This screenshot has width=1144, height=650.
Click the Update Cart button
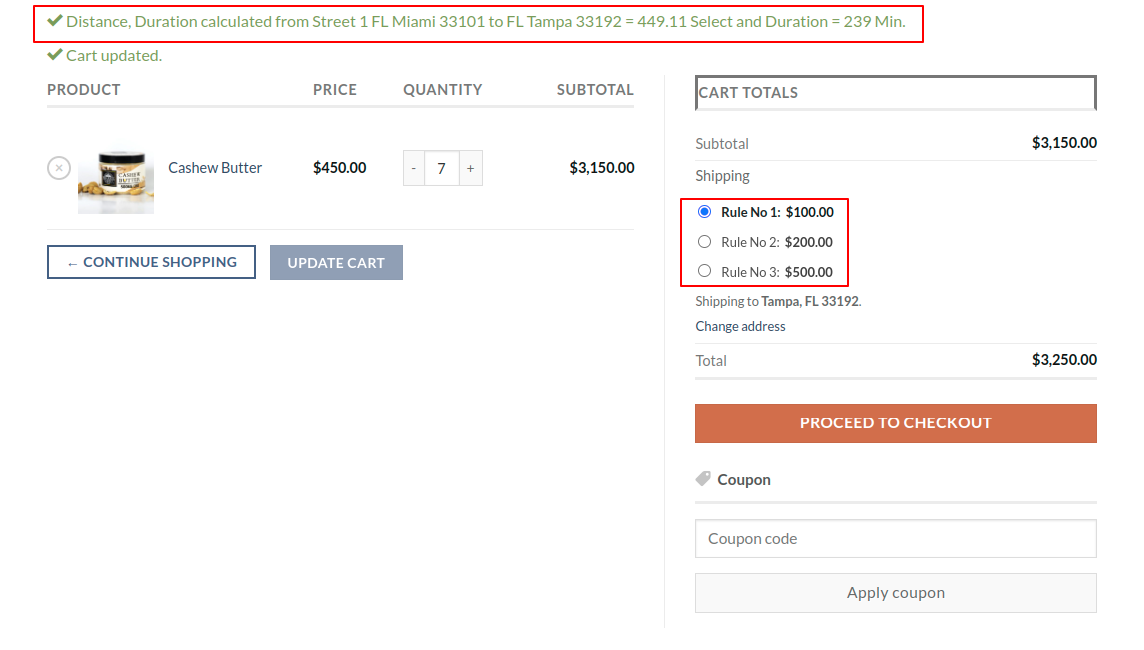point(336,263)
